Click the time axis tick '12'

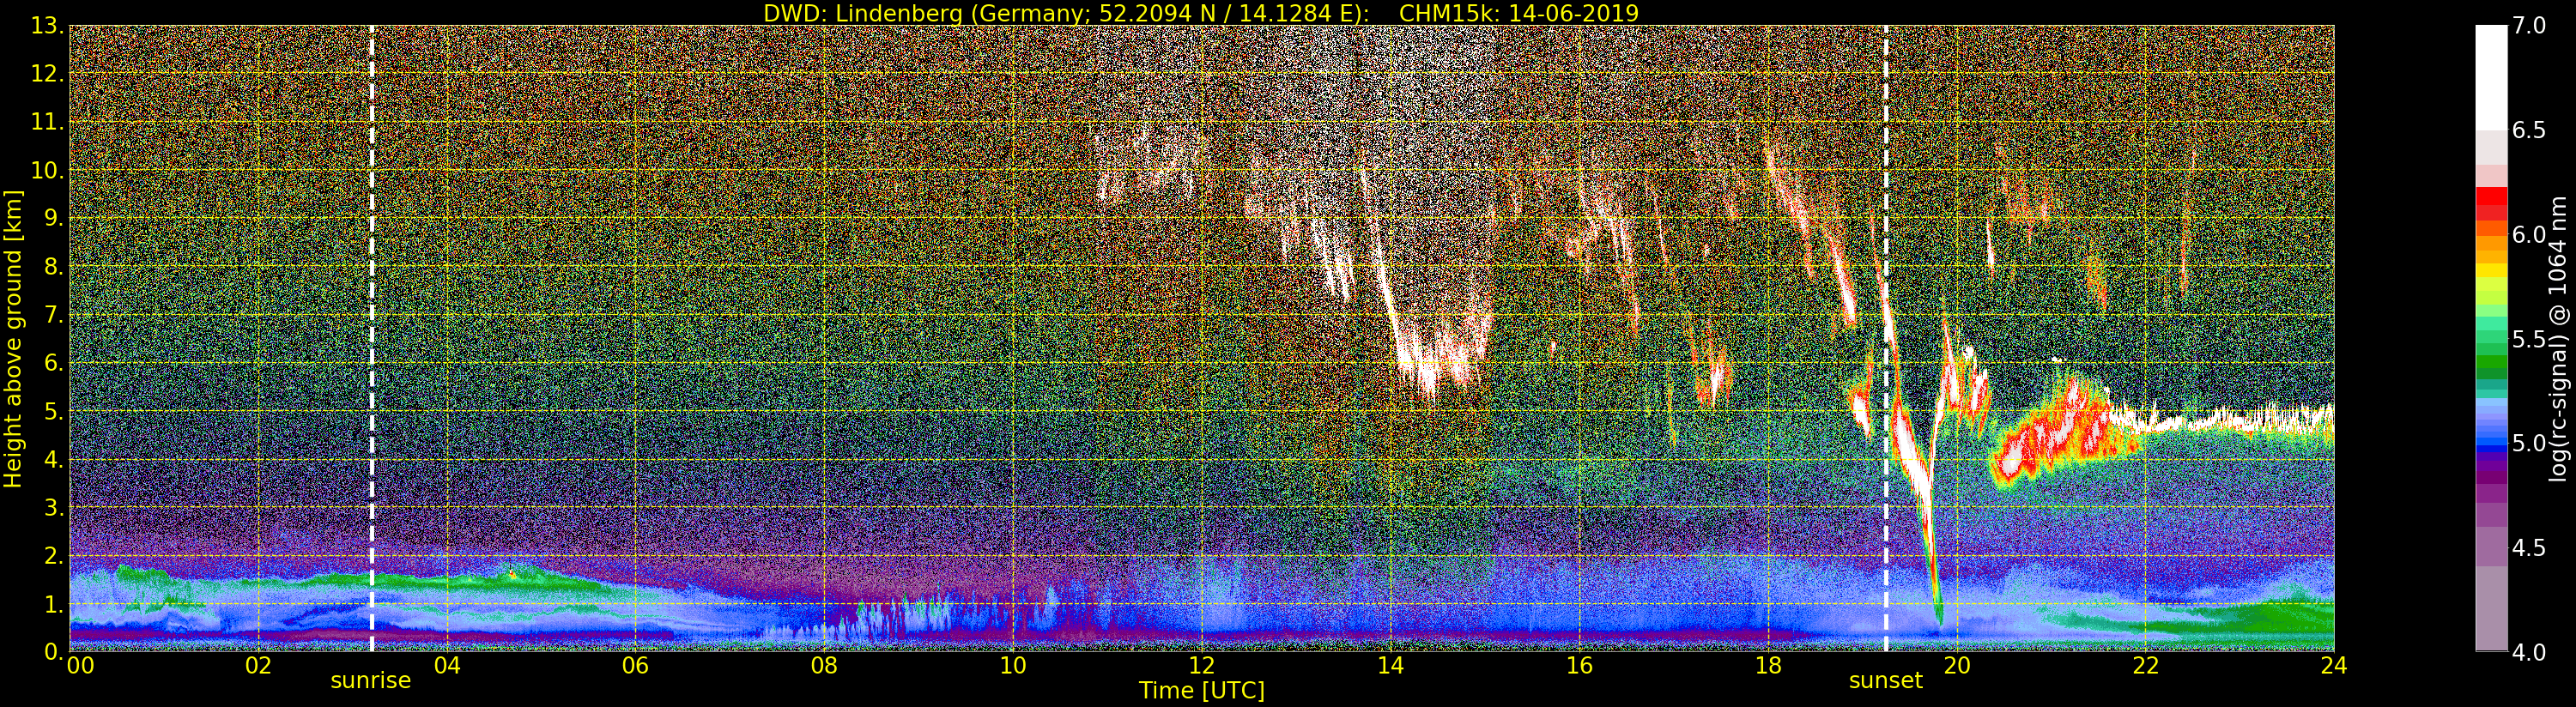pos(1202,665)
